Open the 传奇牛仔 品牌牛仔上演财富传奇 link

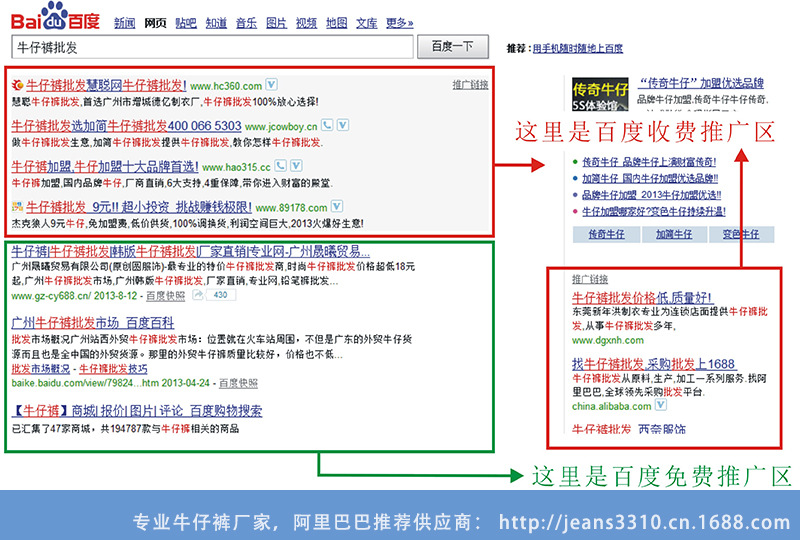coord(649,162)
